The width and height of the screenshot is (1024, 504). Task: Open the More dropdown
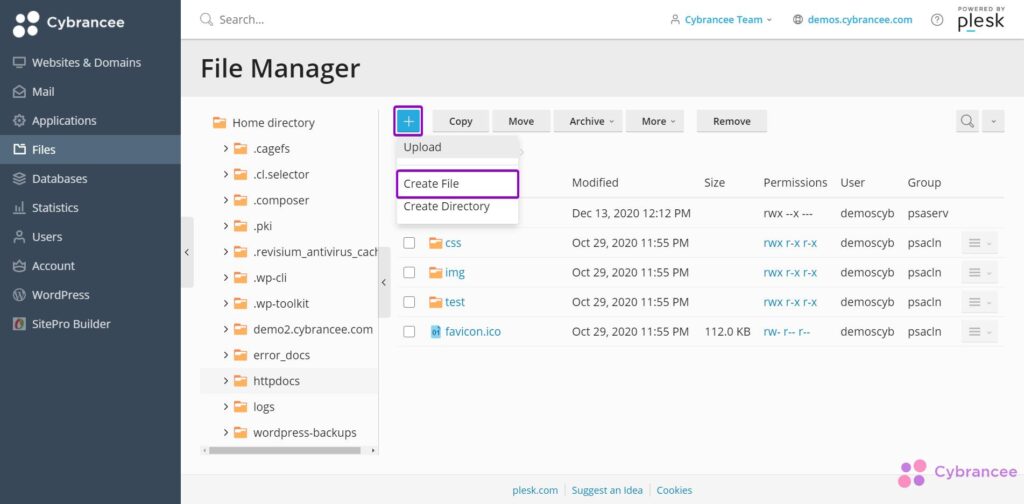[x=654, y=121]
